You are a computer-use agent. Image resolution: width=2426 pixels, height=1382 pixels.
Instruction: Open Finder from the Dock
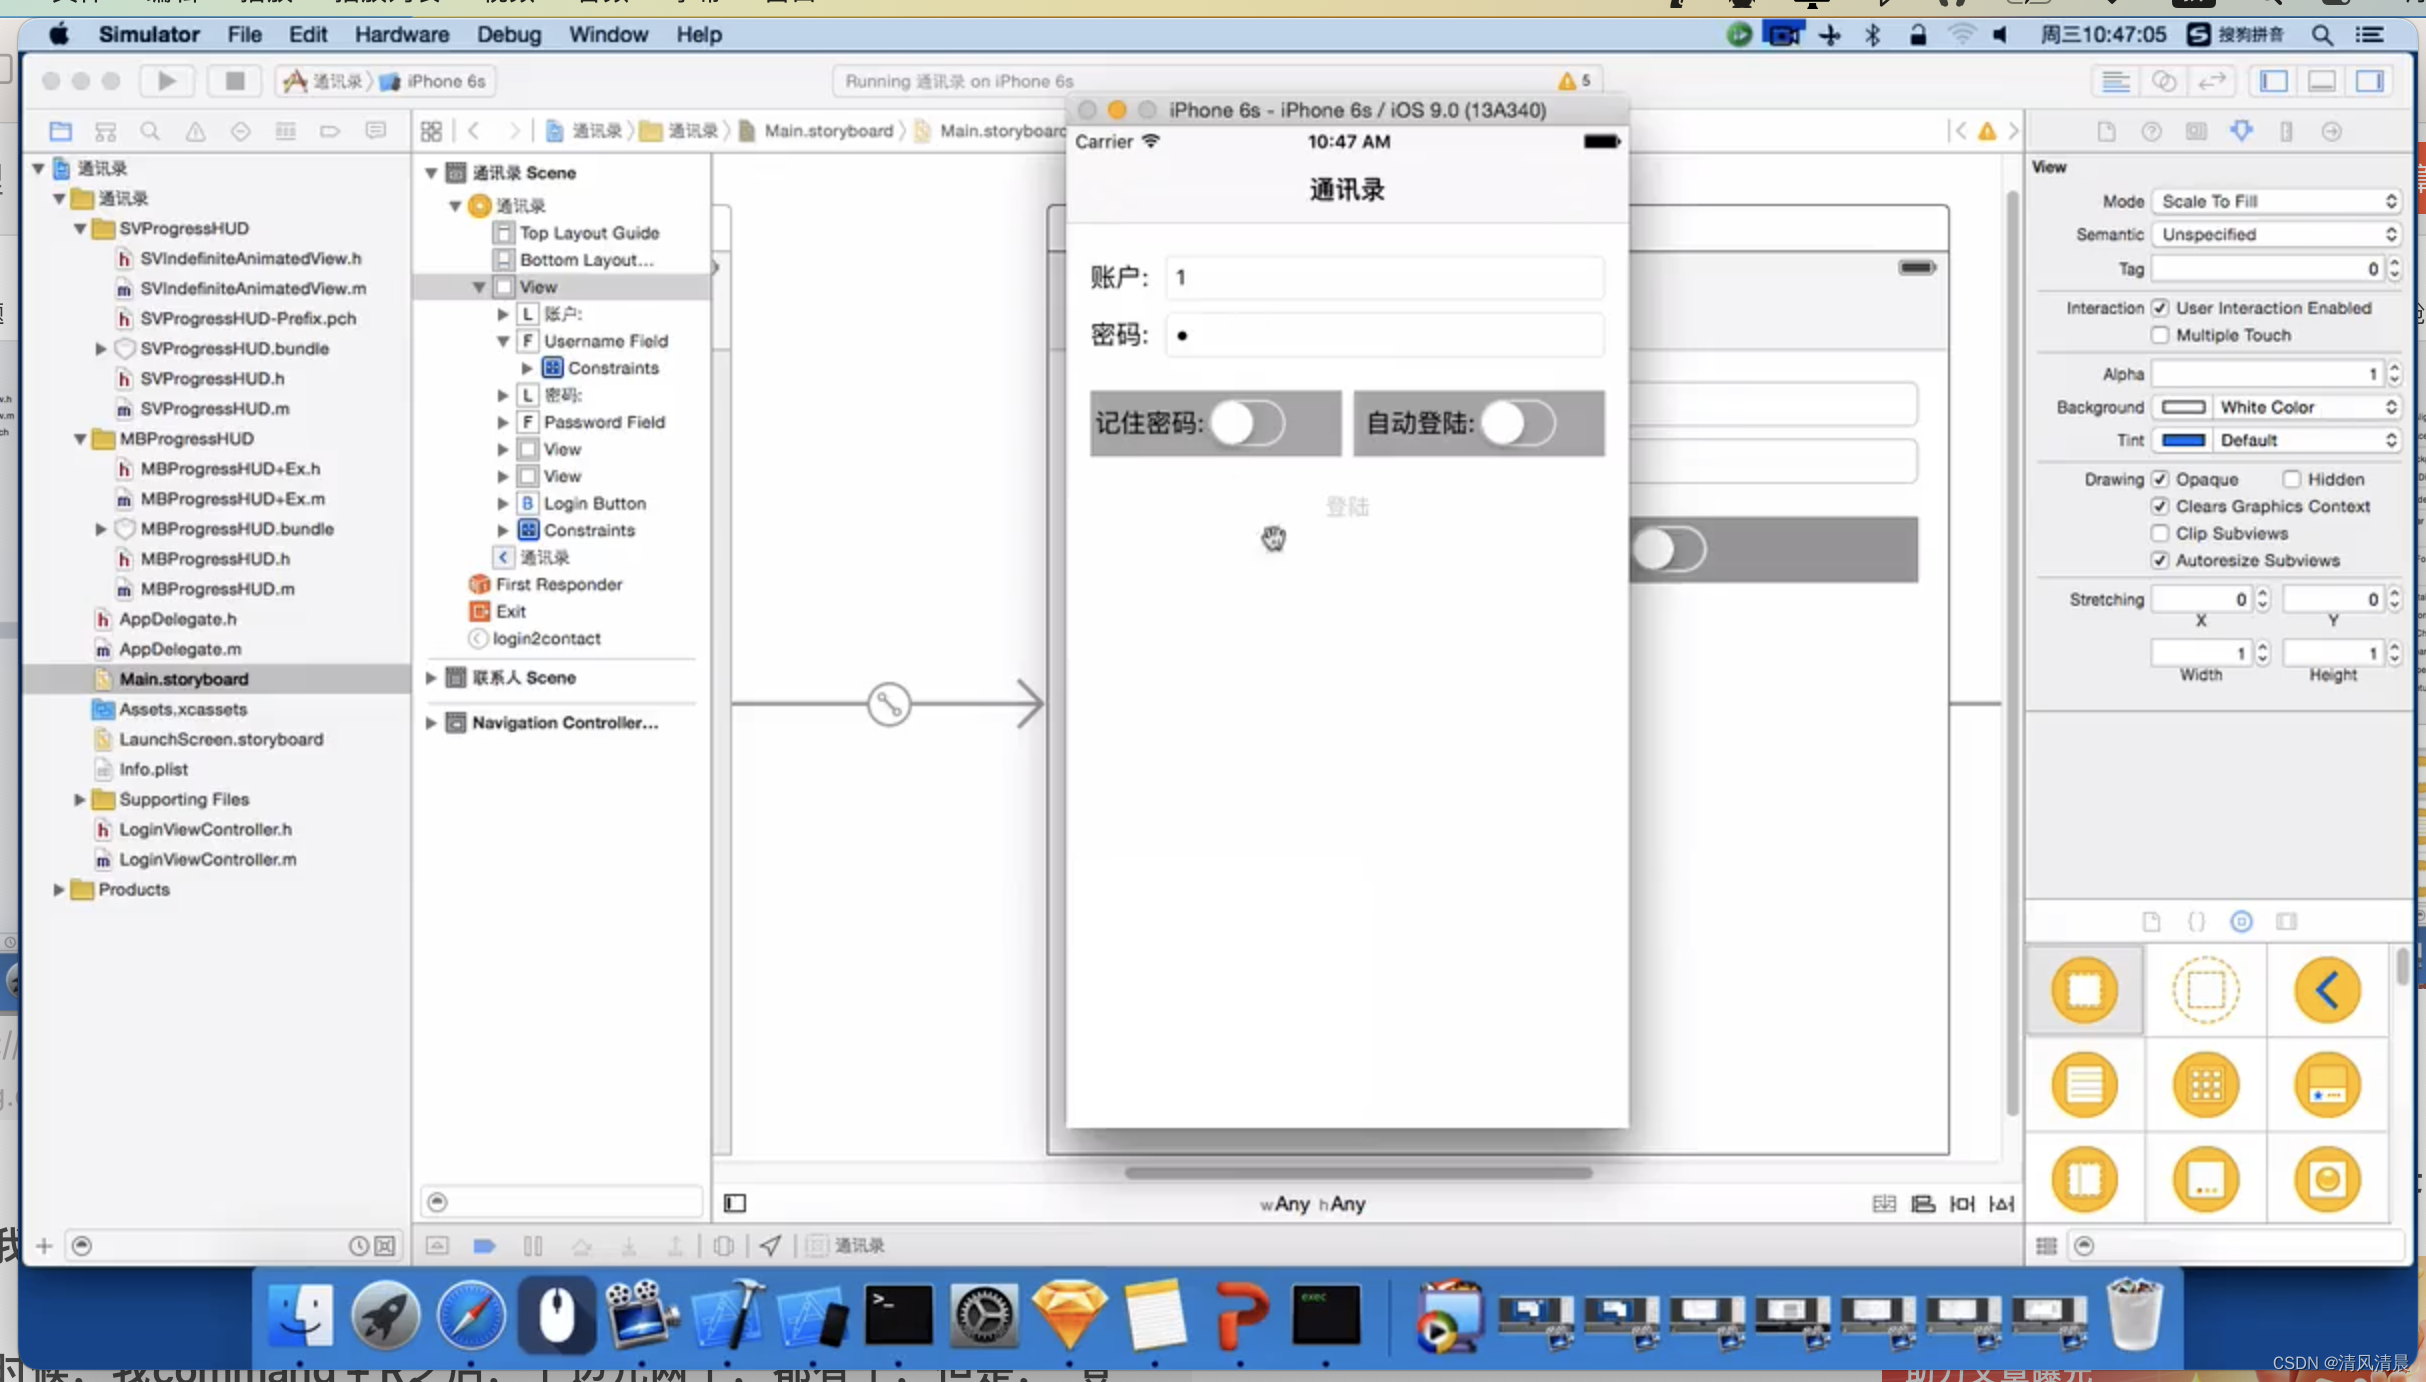(x=300, y=1314)
